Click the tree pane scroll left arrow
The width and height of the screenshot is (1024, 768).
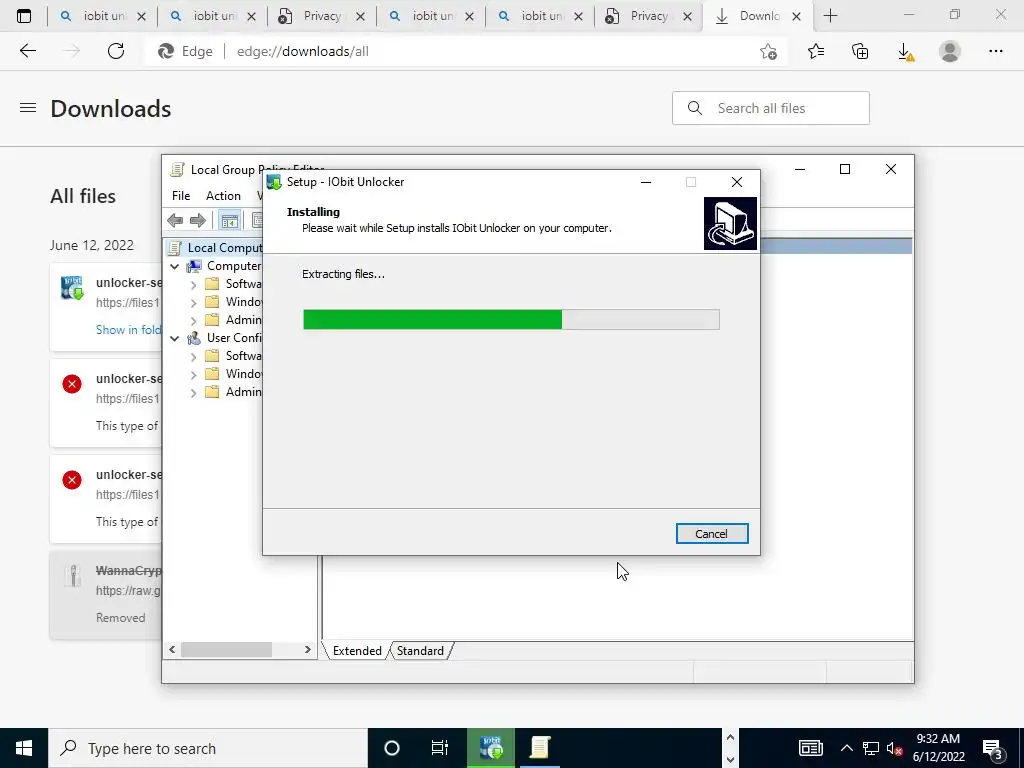tap(172, 650)
